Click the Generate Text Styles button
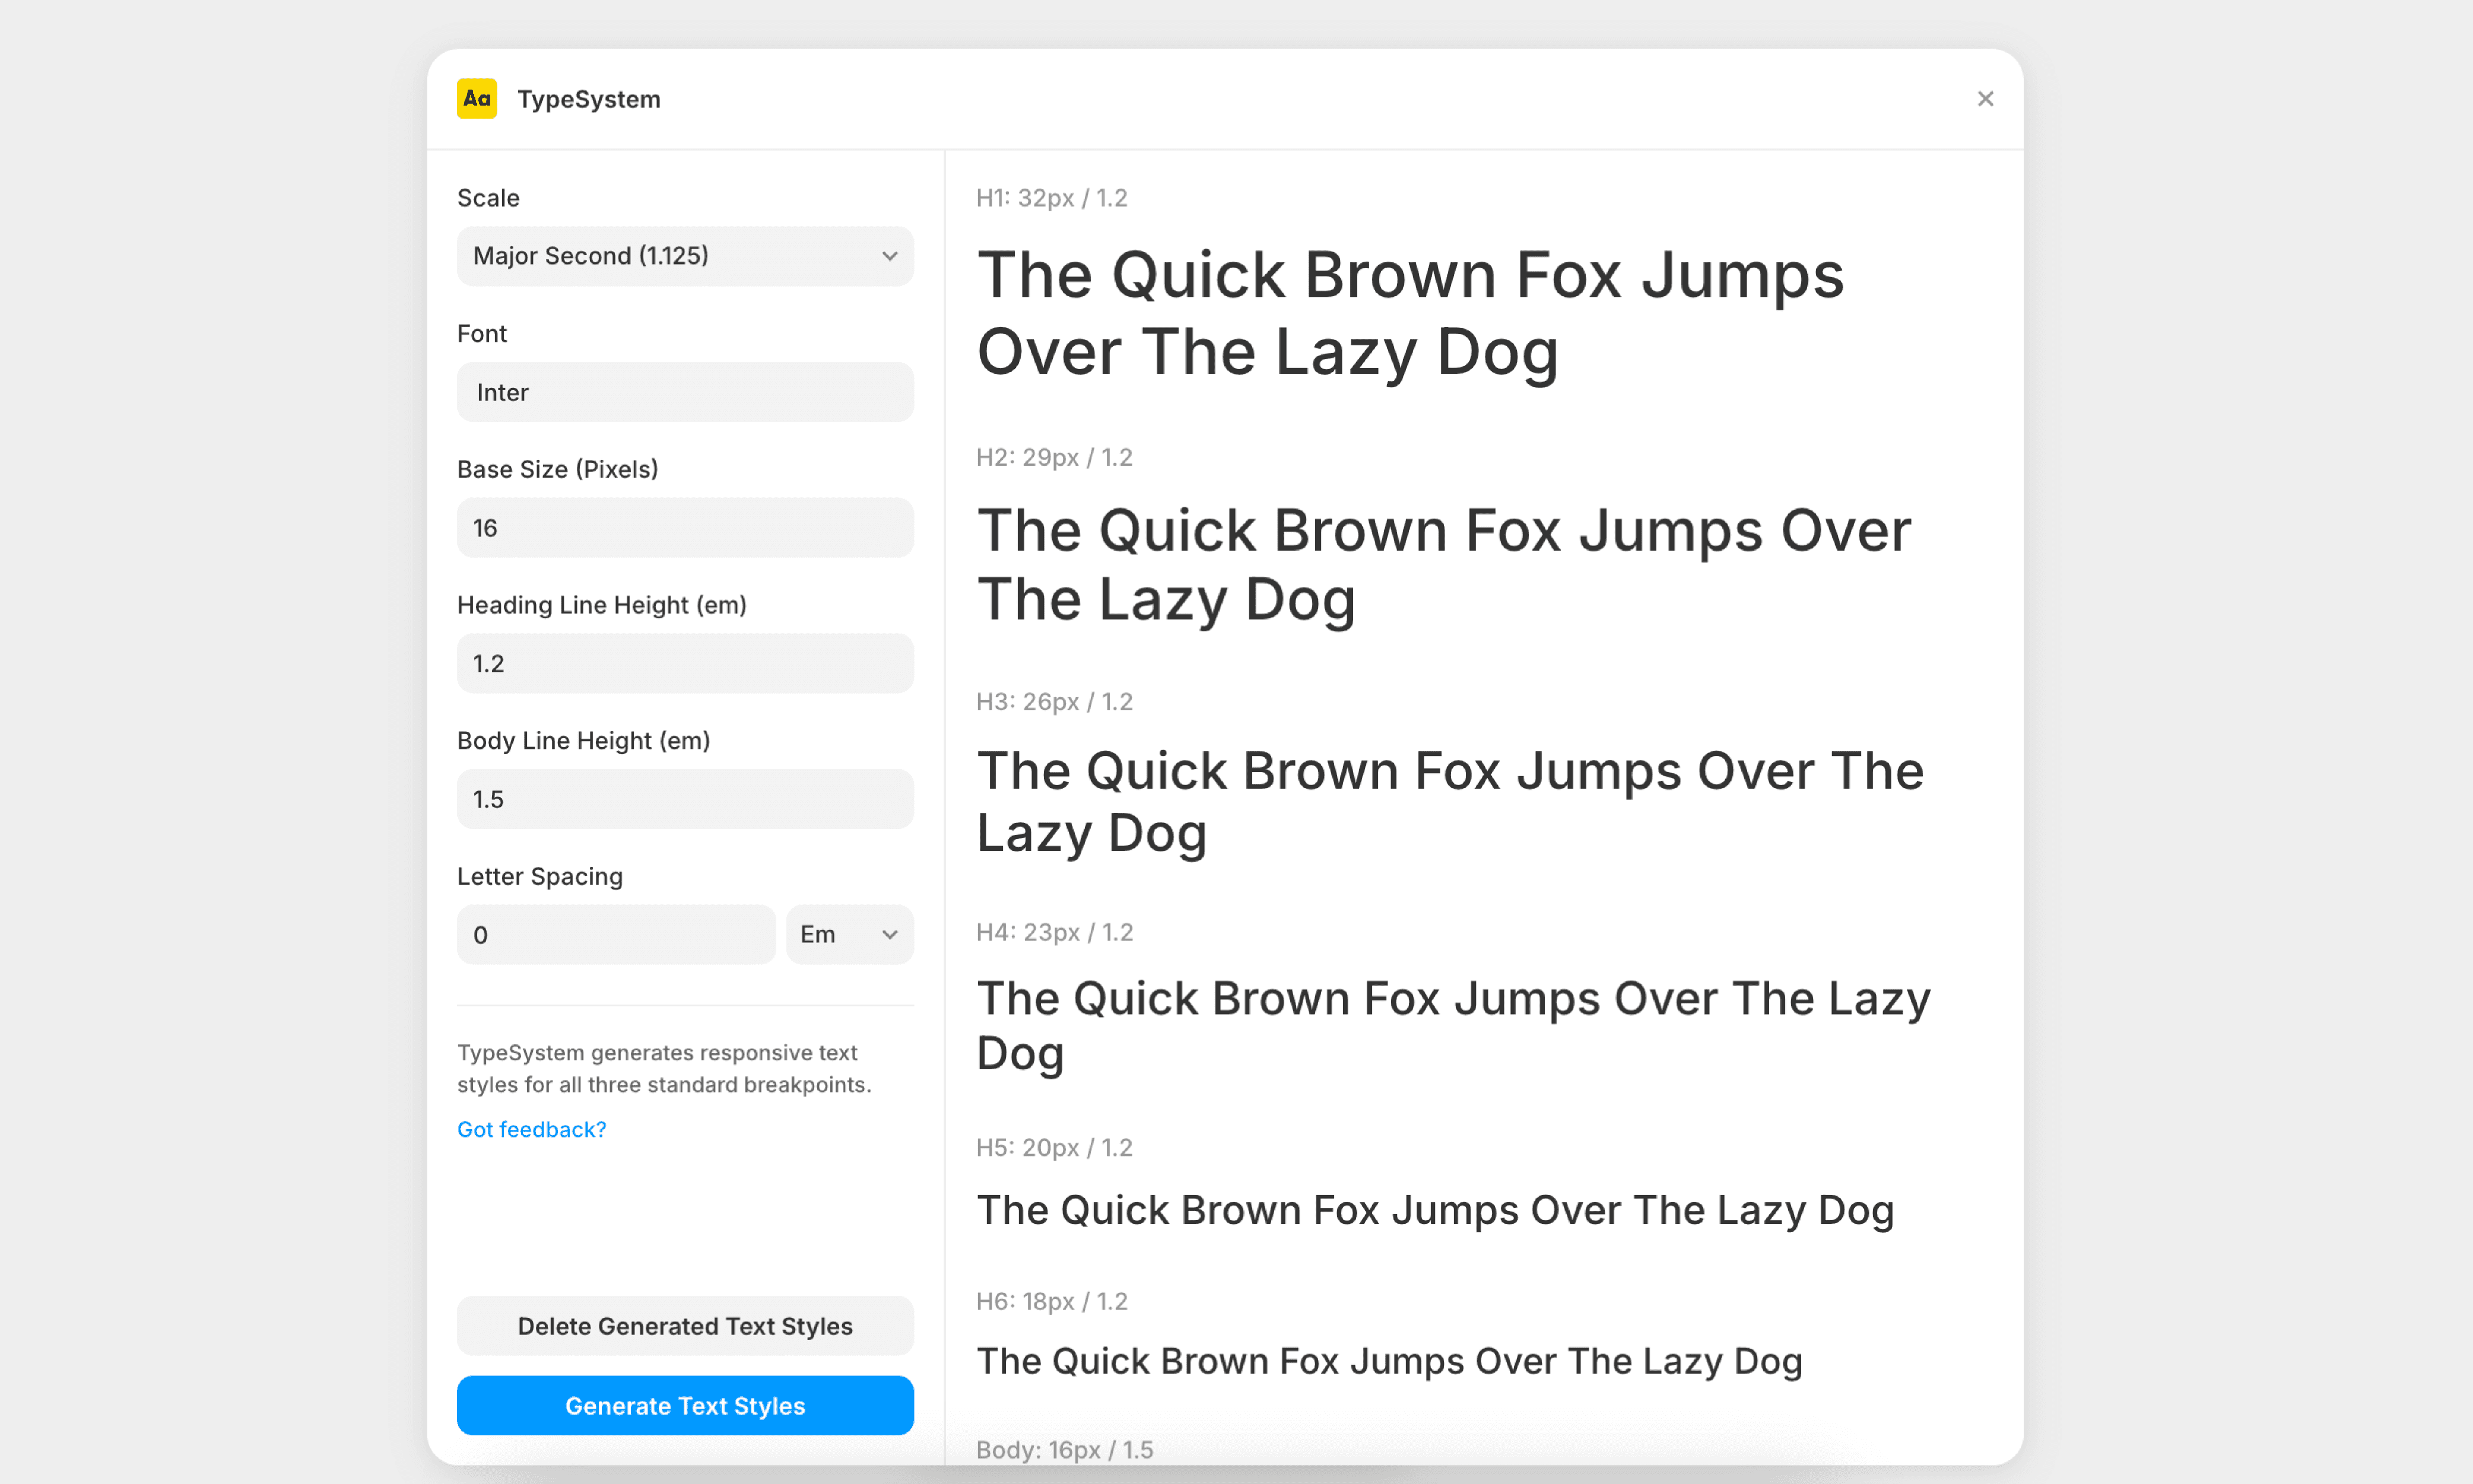Screen dimensions: 2473x1484 pos(685,1405)
